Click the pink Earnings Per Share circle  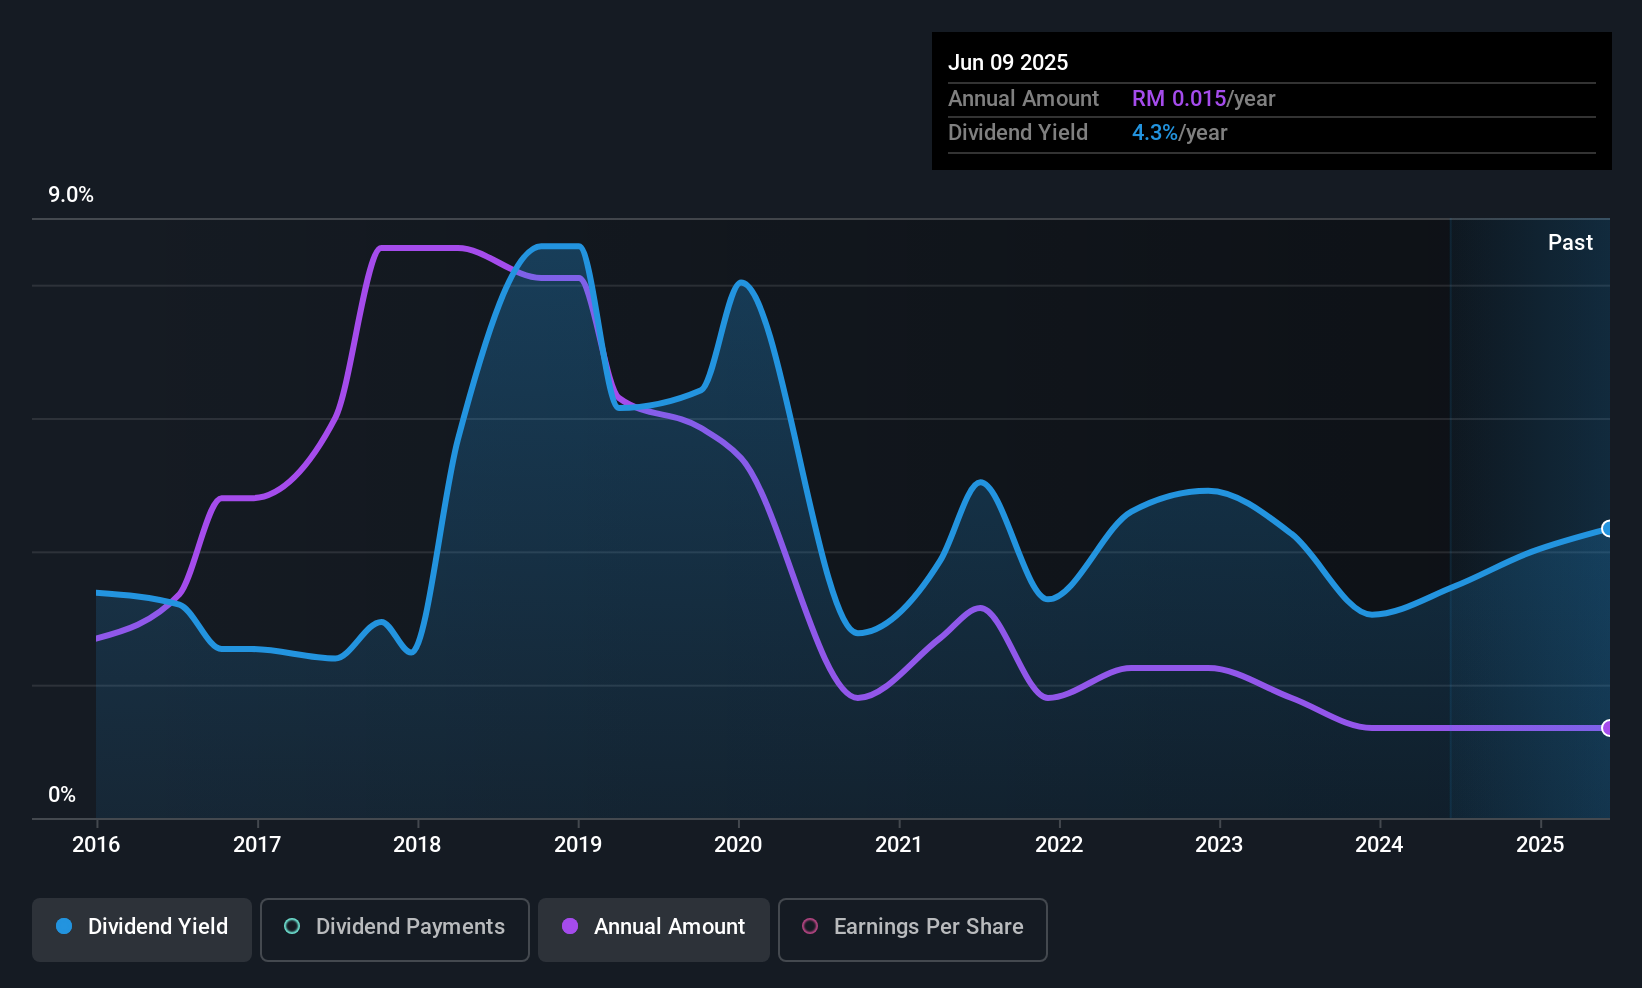click(x=810, y=926)
